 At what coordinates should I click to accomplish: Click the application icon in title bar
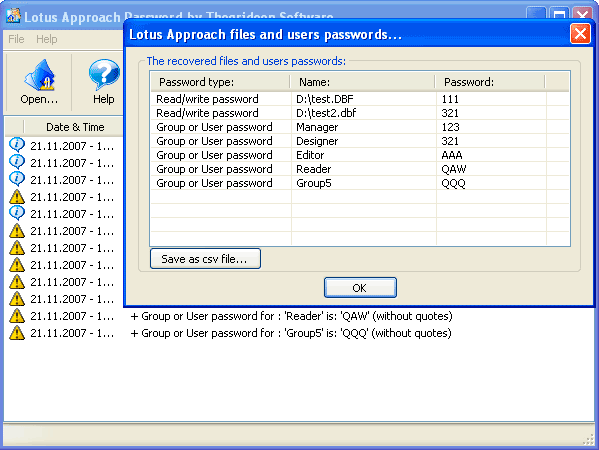[x=13, y=16]
